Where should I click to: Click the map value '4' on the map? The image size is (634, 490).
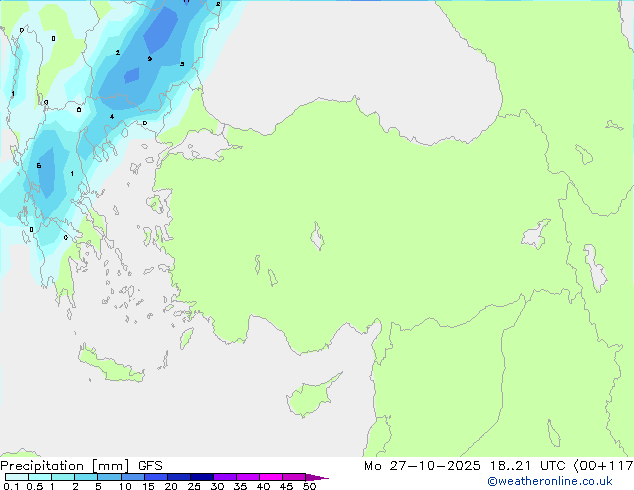coord(112,117)
